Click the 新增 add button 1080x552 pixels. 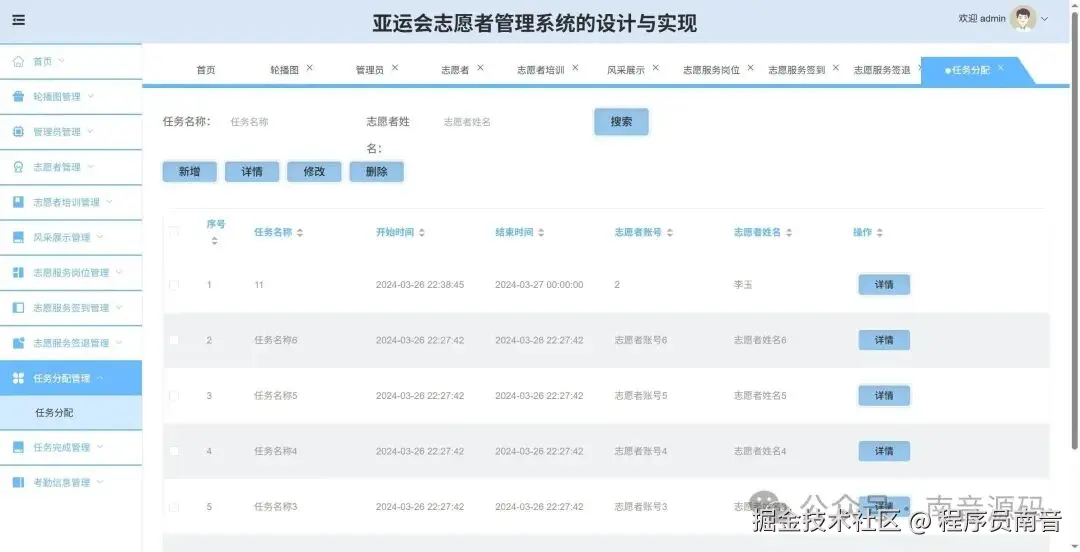click(189, 172)
